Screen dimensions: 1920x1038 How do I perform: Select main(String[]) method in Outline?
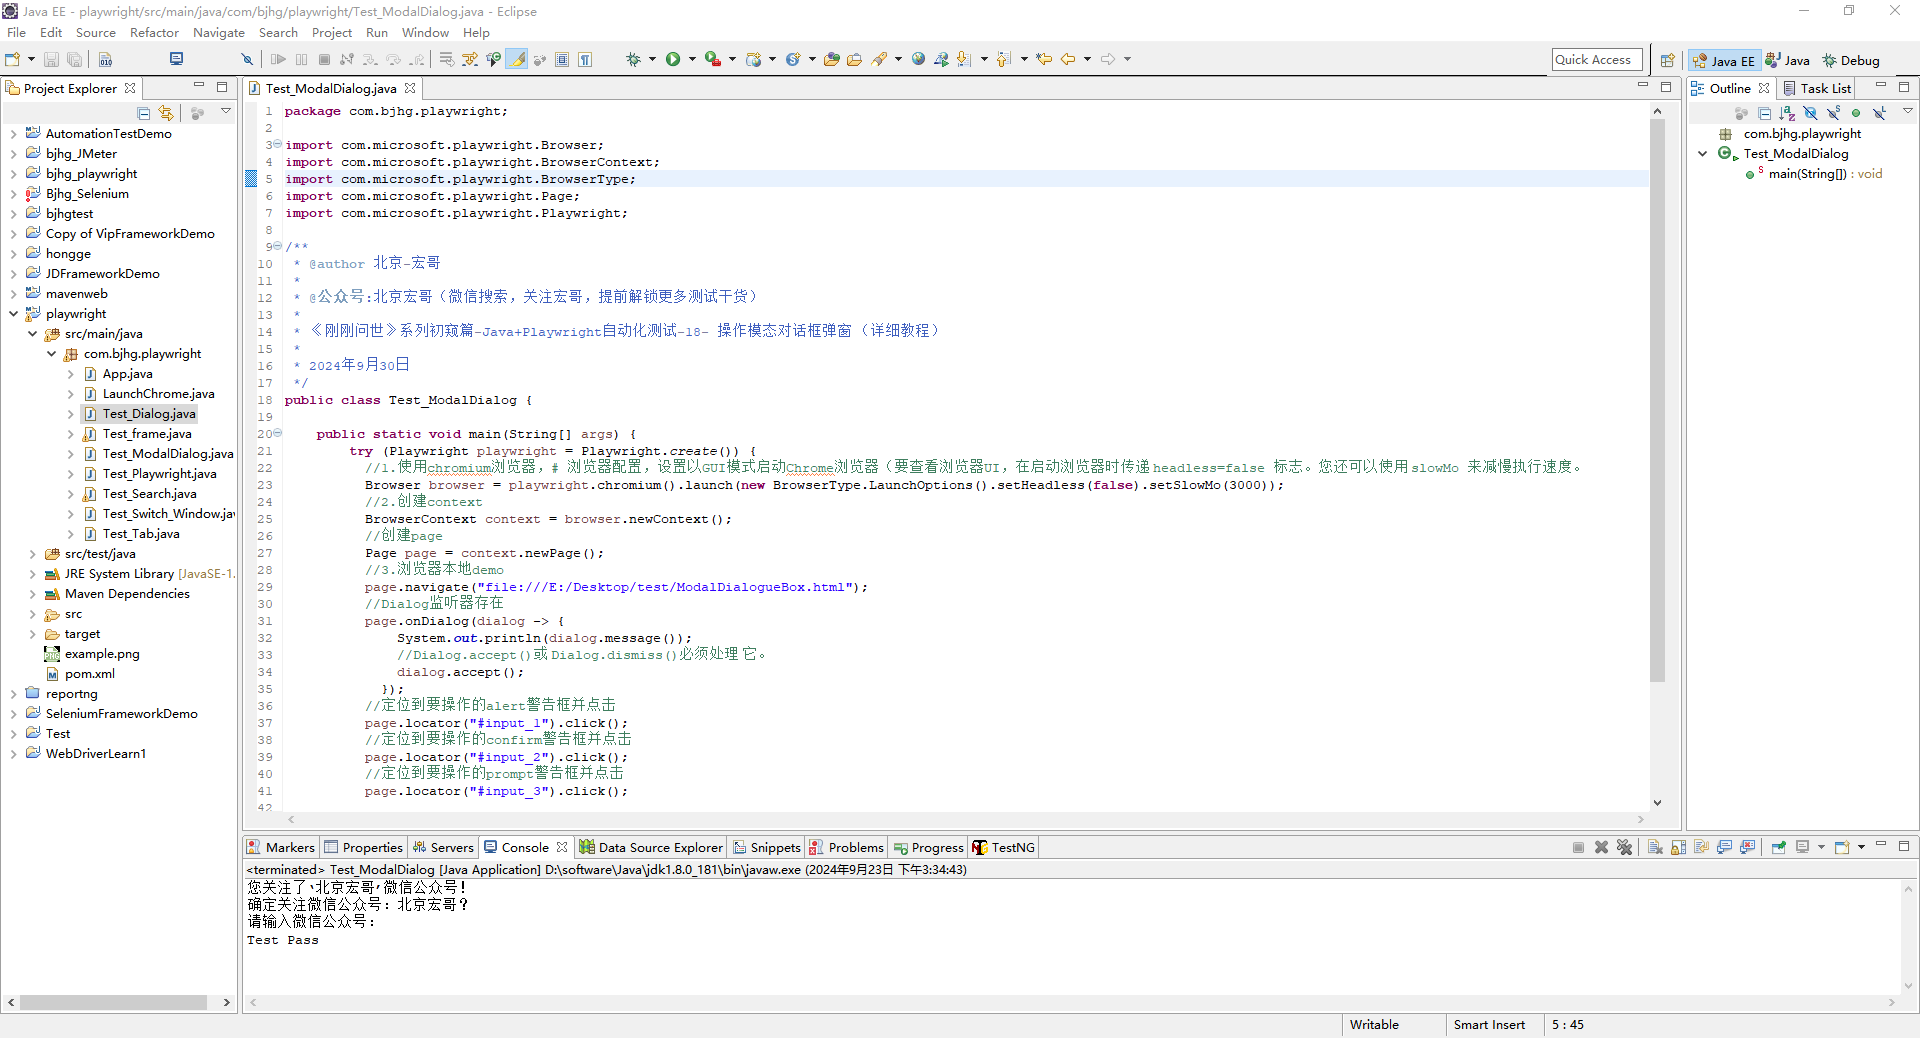point(1825,174)
